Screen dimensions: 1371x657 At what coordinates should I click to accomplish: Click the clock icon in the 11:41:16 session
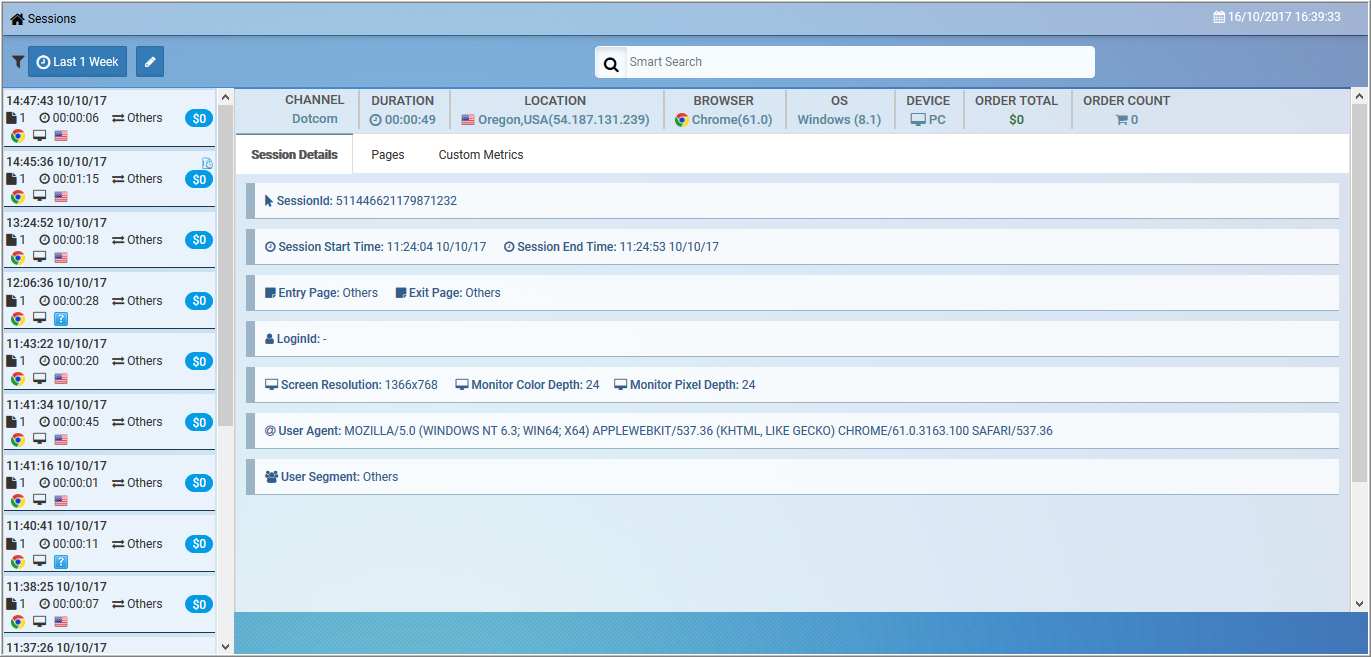(45, 483)
